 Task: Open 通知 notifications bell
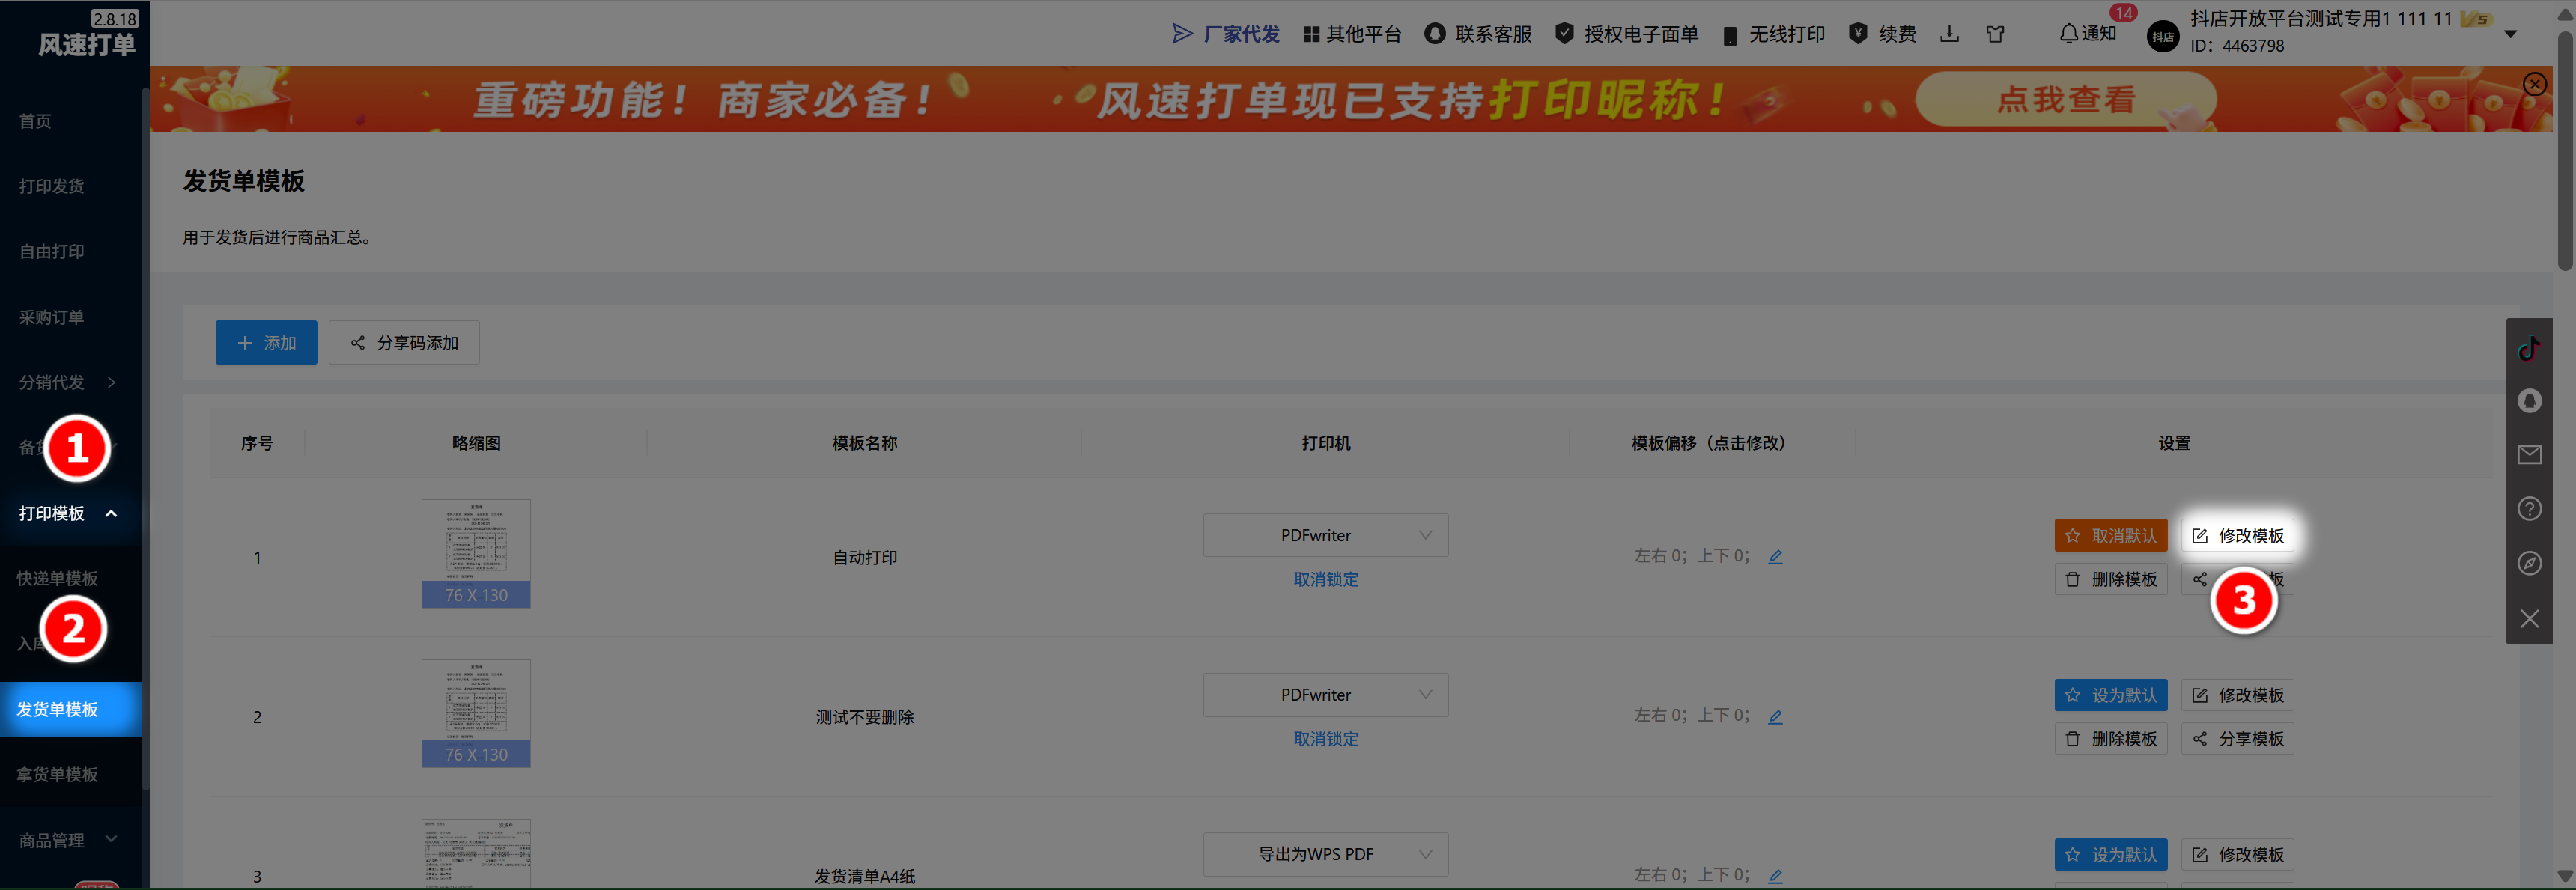(x=2088, y=34)
